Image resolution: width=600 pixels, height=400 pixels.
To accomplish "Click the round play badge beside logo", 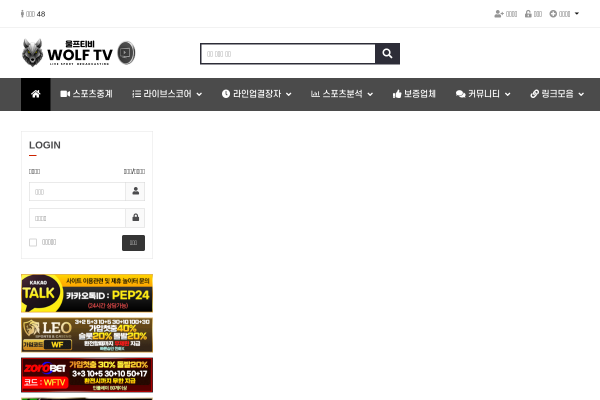I will pos(126,53).
